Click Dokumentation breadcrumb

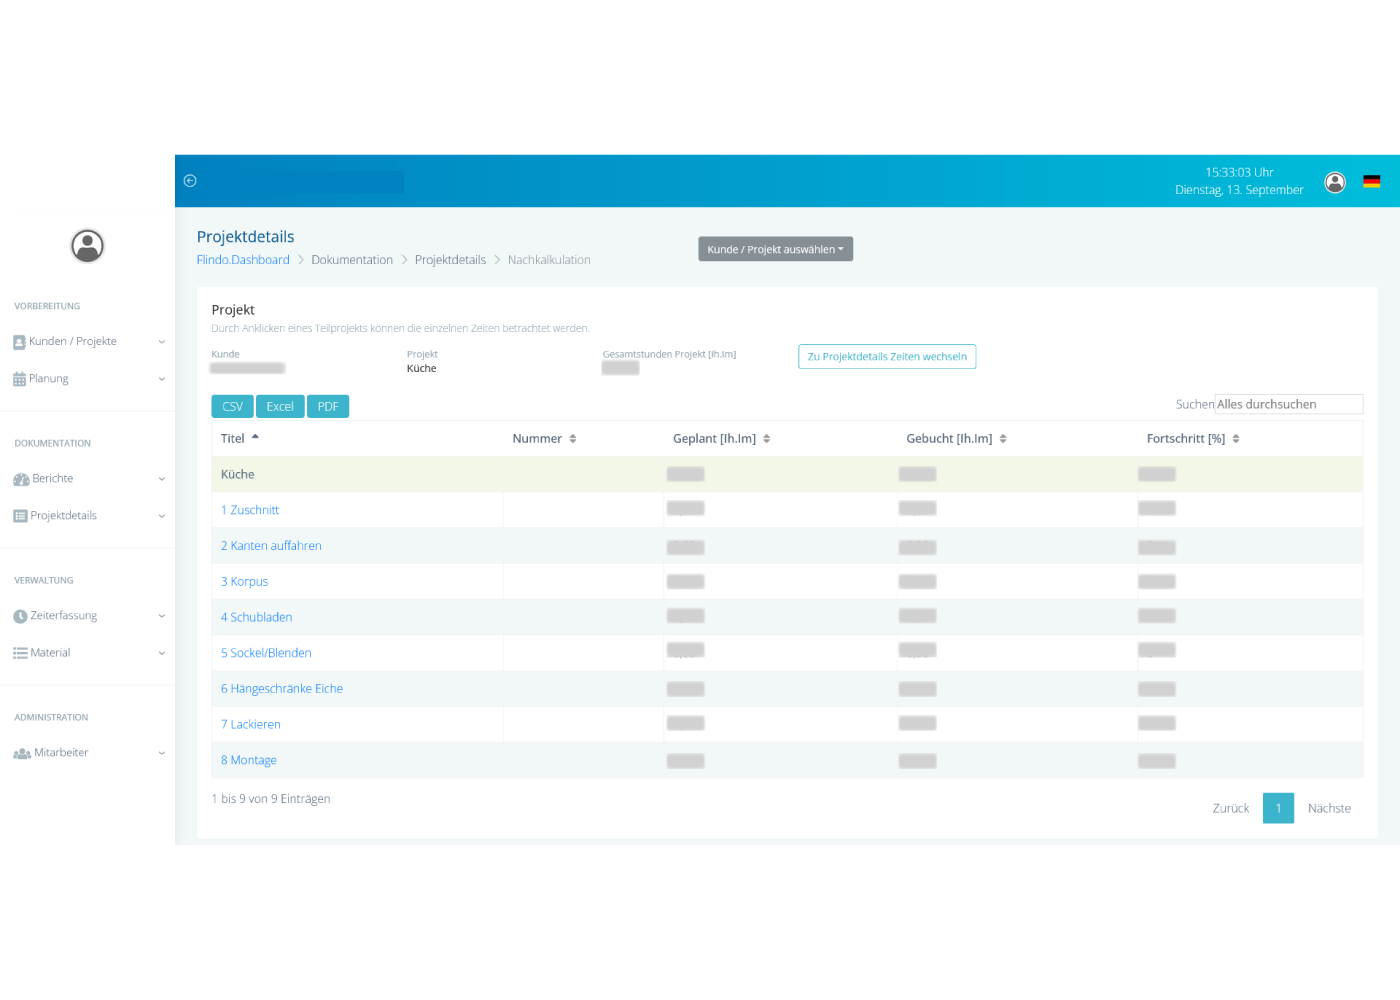click(x=352, y=260)
